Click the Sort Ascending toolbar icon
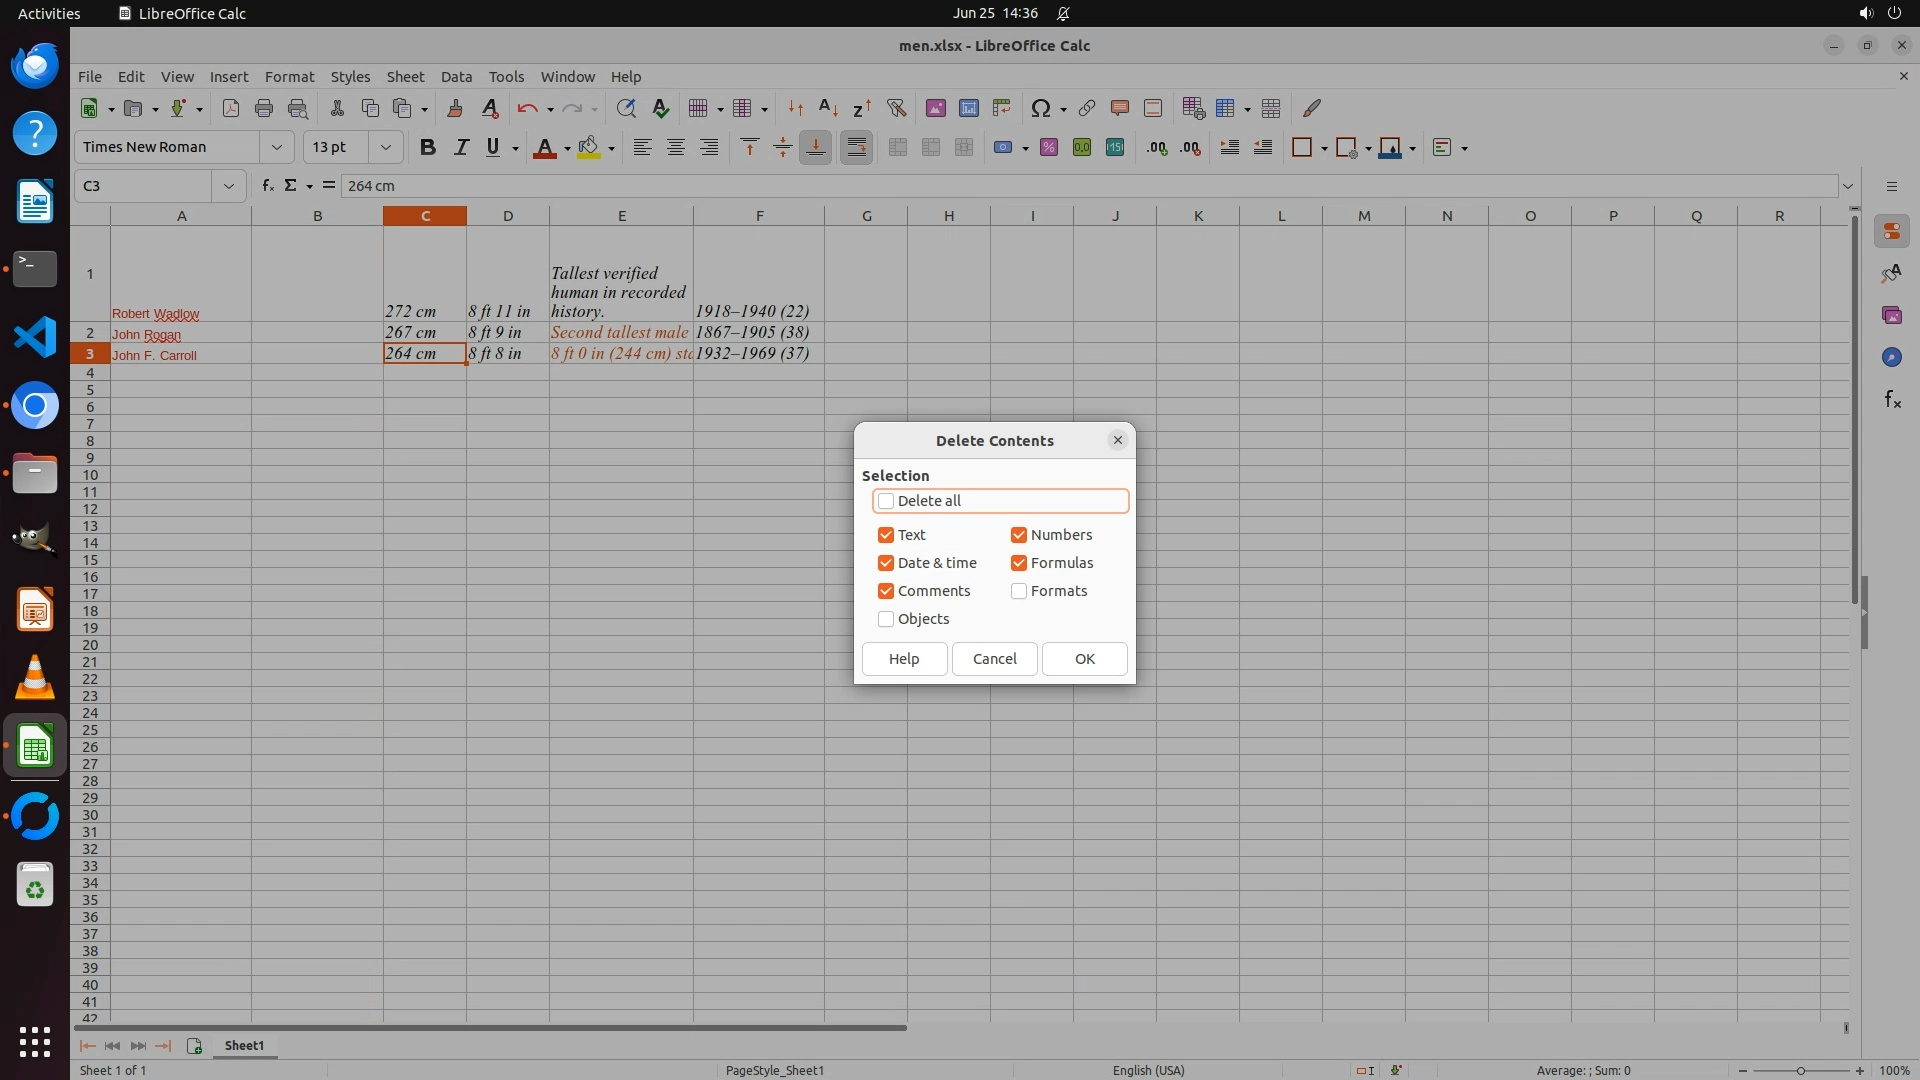This screenshot has width=1920, height=1080. coord(828,108)
